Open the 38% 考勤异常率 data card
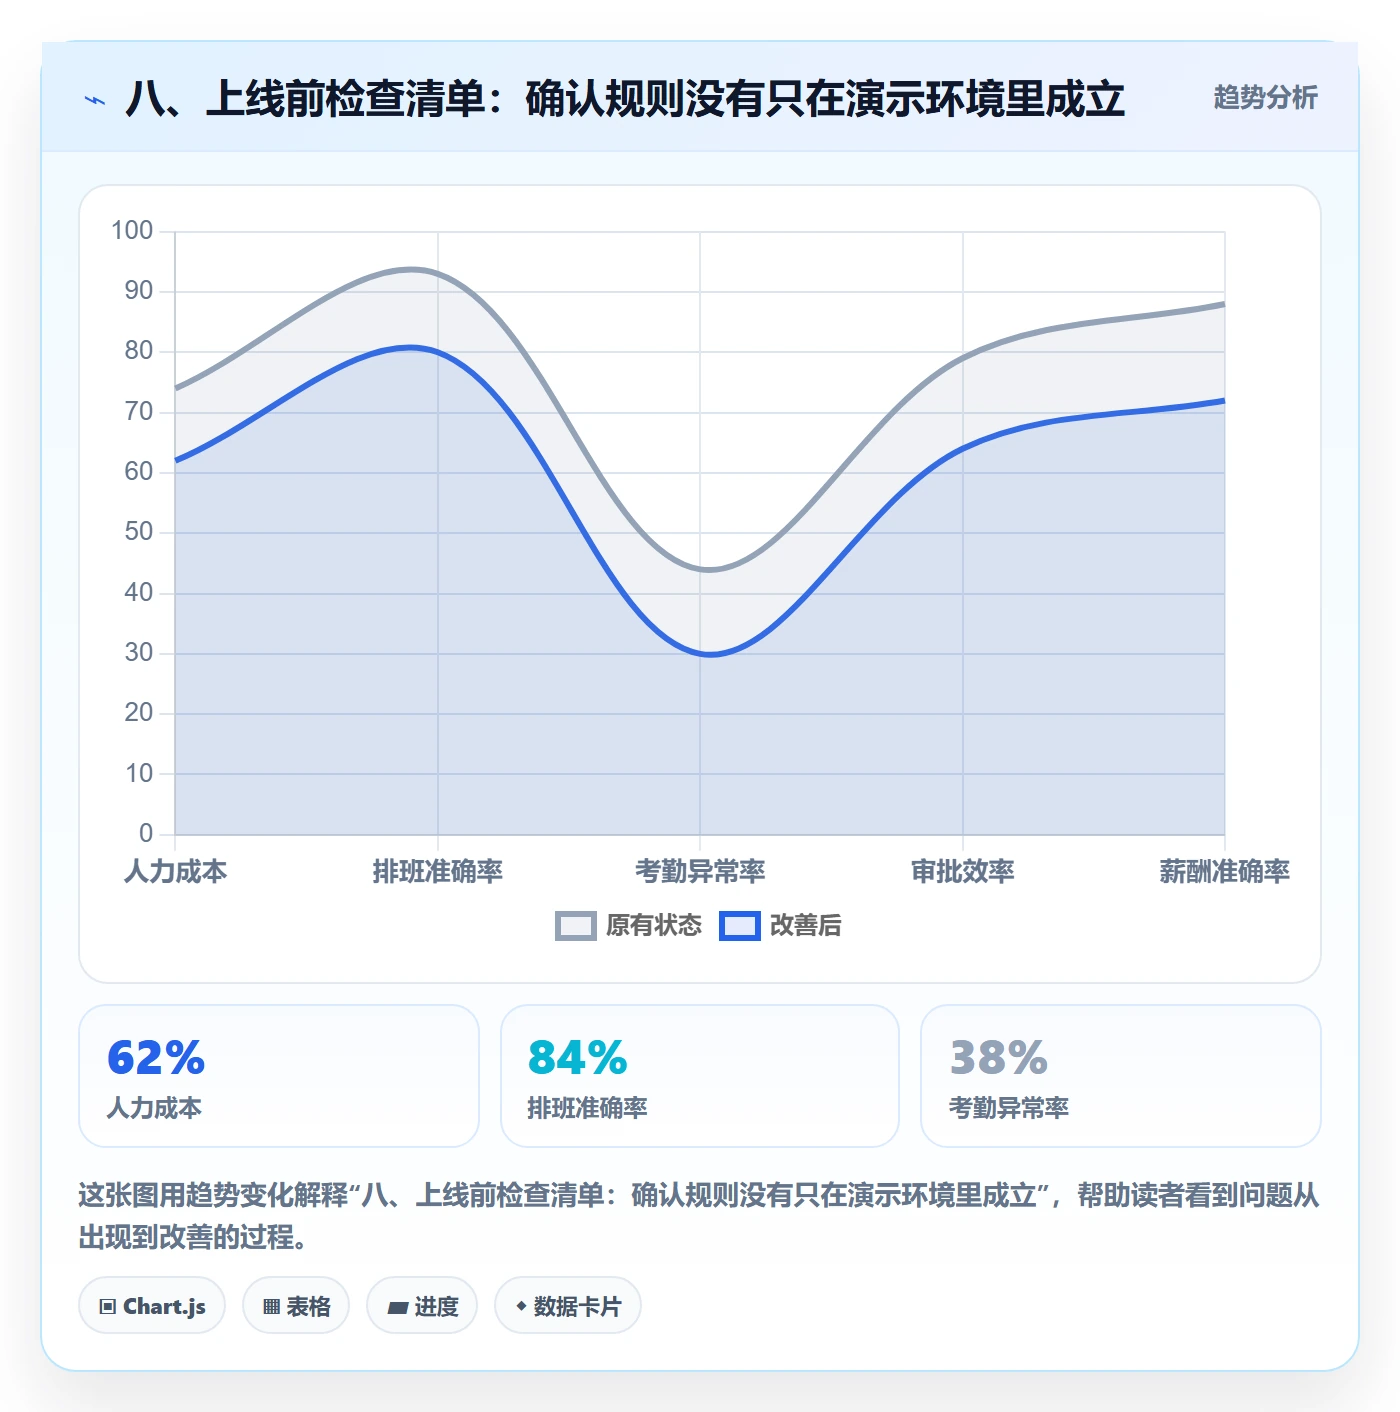This screenshot has width=1400, height=1412. 1121,1076
